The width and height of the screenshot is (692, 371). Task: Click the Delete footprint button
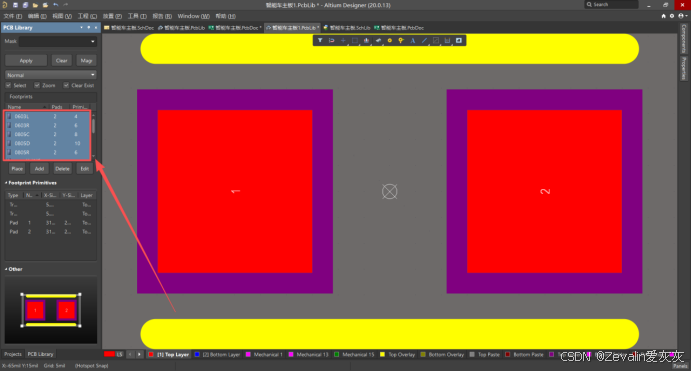(x=62, y=169)
